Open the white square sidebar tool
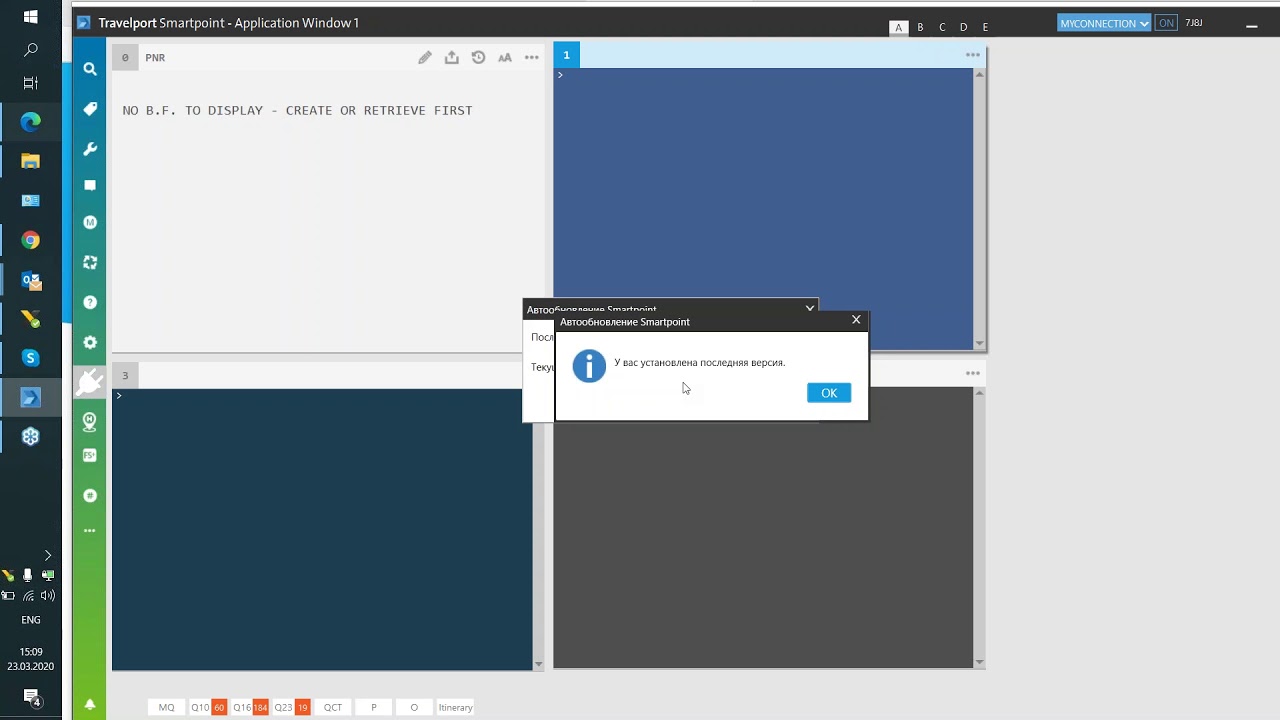Viewport: 1280px width, 720px height. 90,185
